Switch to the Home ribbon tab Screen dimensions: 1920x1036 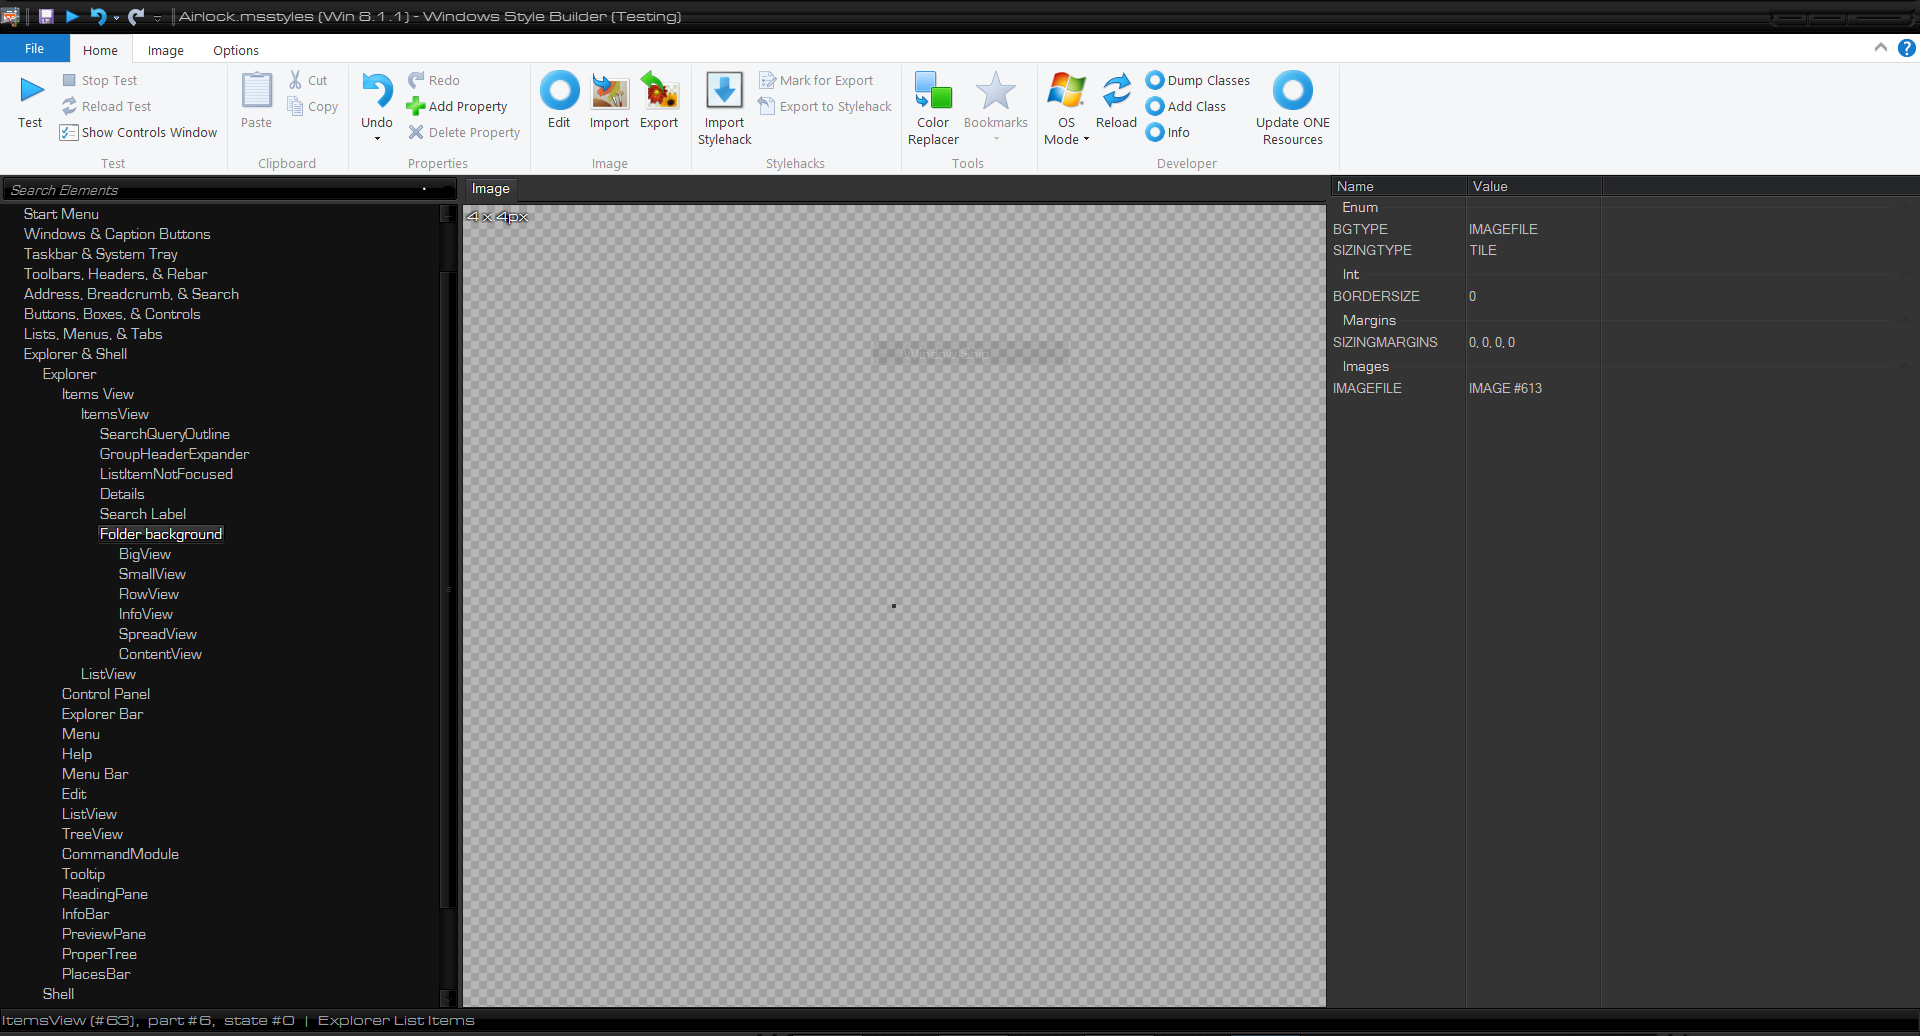point(100,50)
